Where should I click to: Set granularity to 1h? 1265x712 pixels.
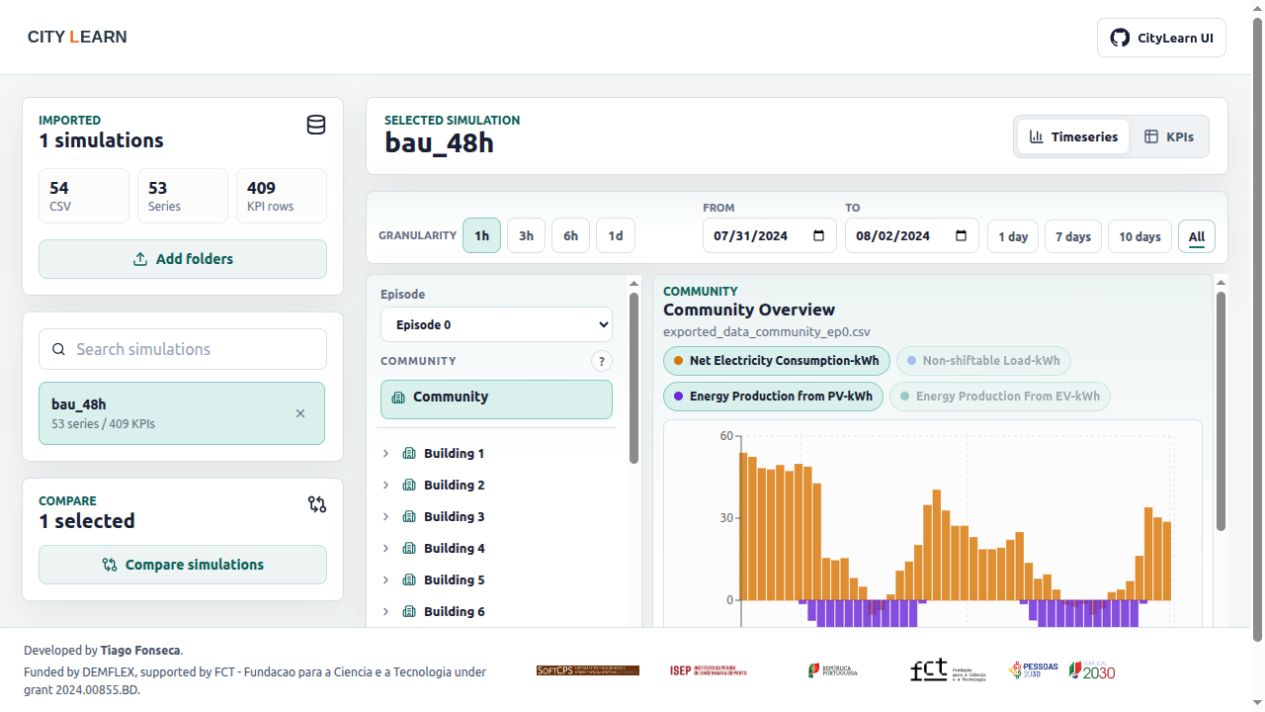pos(482,236)
